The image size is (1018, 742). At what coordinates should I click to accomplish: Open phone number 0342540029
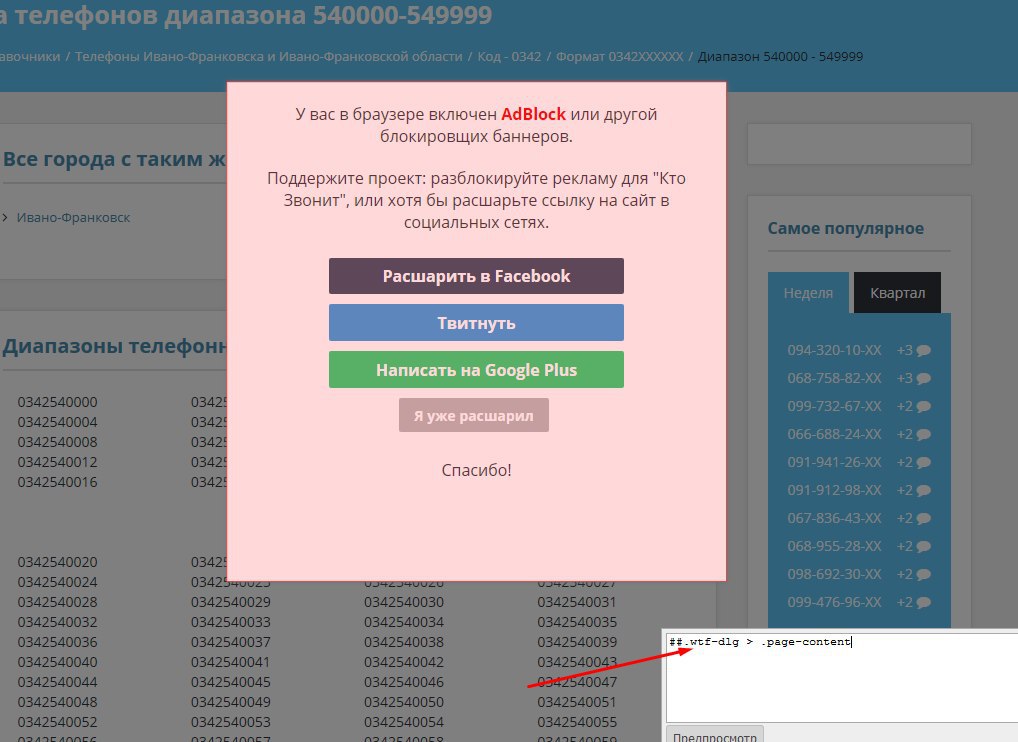click(230, 602)
